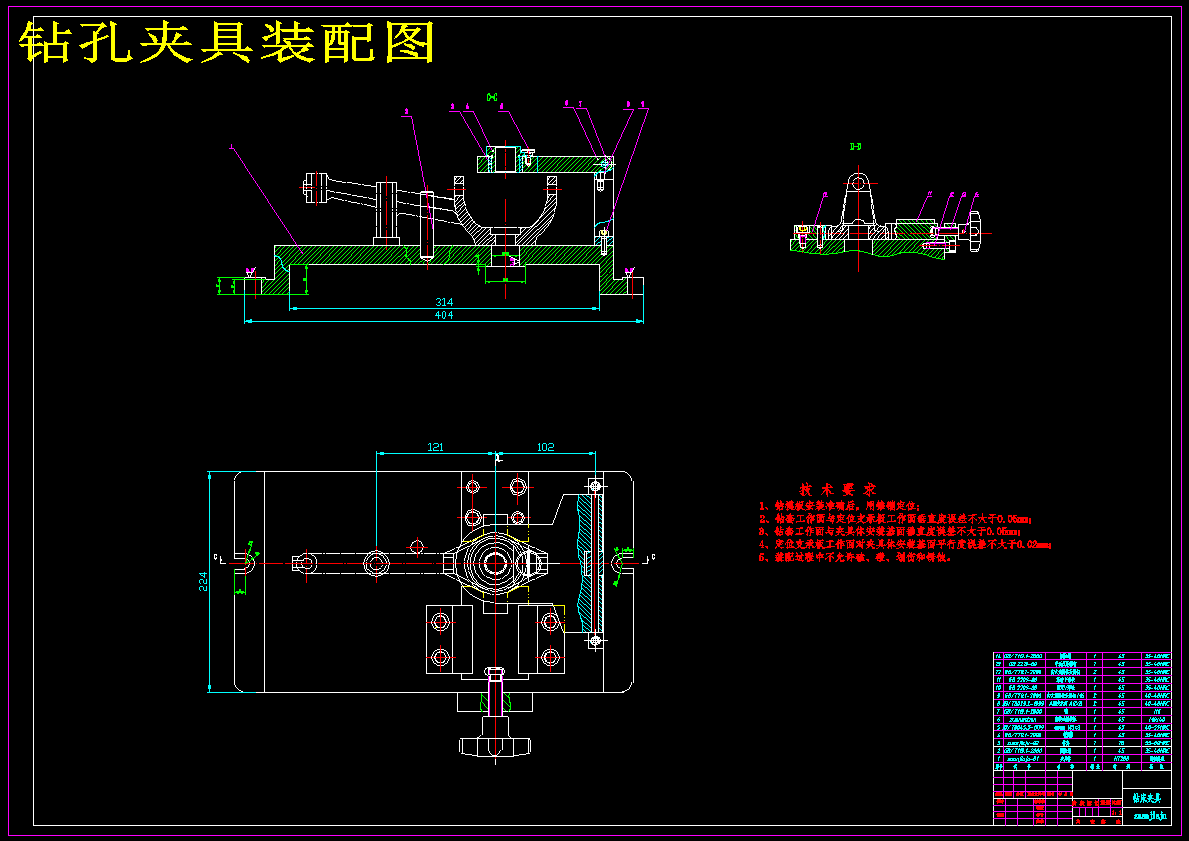Click requirement 3 about 夹具体安装基面 perpendicularity
1189x841 pixels.
coord(891,532)
